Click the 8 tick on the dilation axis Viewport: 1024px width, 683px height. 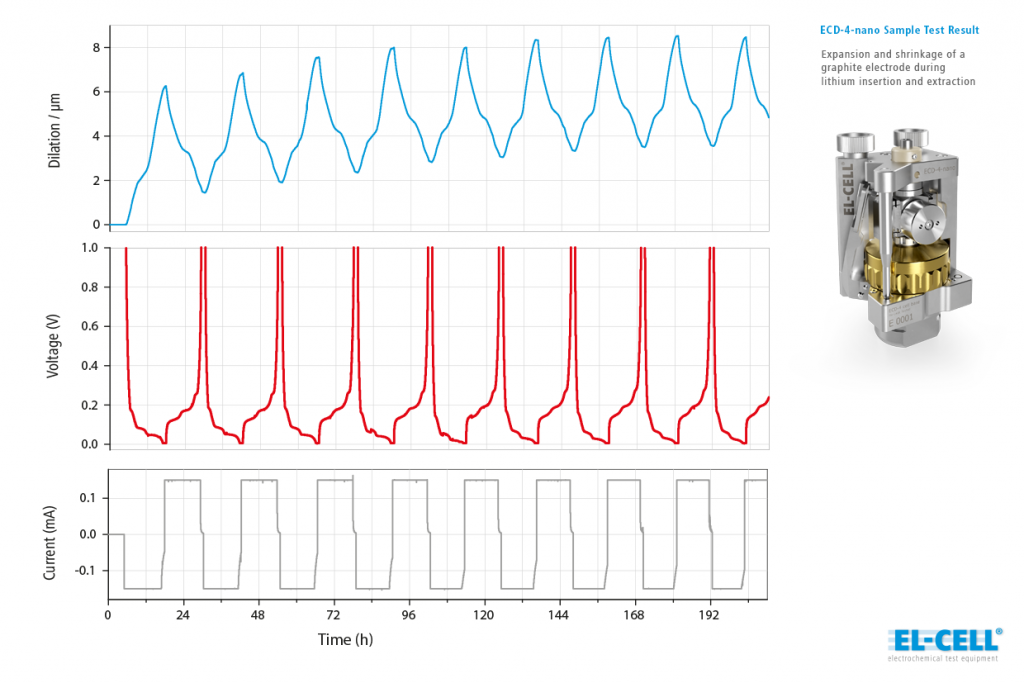pos(95,47)
